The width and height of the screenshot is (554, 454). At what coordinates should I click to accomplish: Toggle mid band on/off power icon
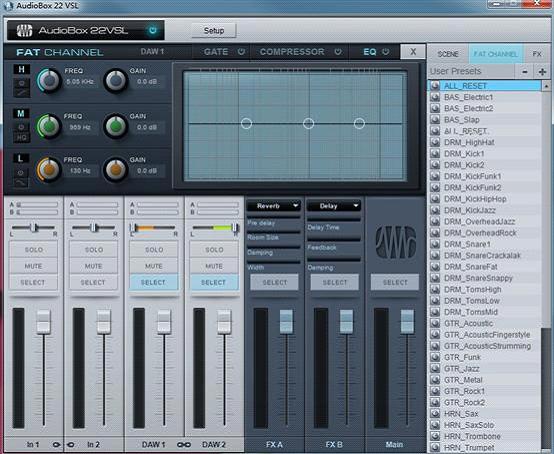tap(22, 127)
